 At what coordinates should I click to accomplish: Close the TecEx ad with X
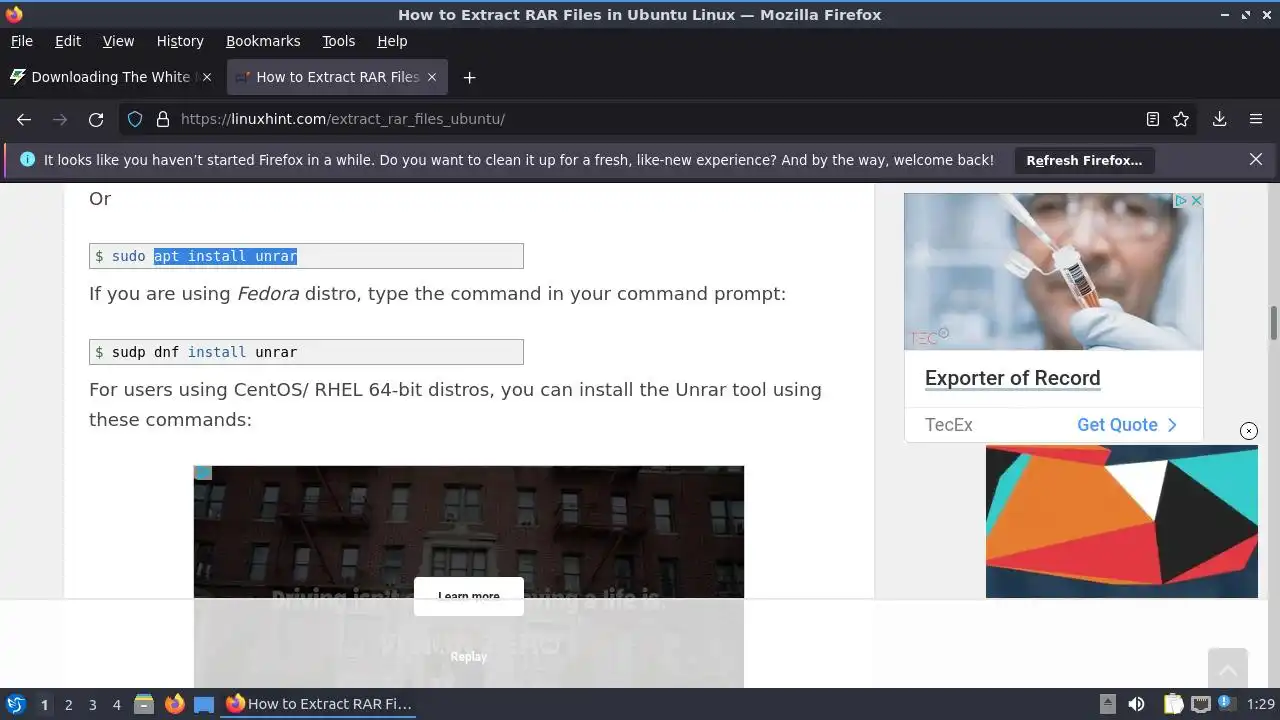click(x=1196, y=201)
